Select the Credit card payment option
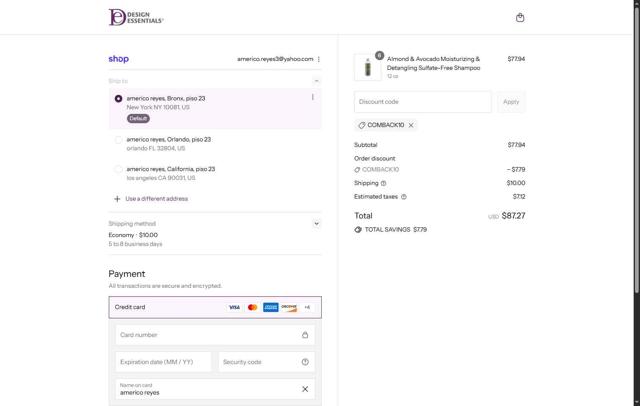This screenshot has height=406, width=640. (x=215, y=307)
